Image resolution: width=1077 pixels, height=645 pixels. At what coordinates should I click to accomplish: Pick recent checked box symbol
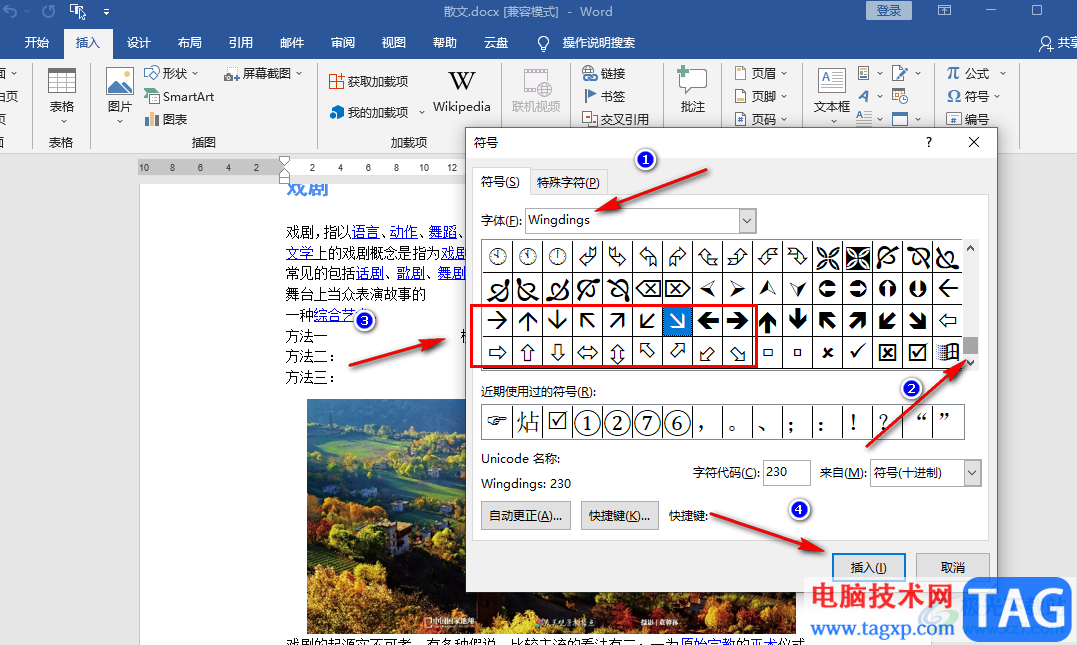(557, 422)
